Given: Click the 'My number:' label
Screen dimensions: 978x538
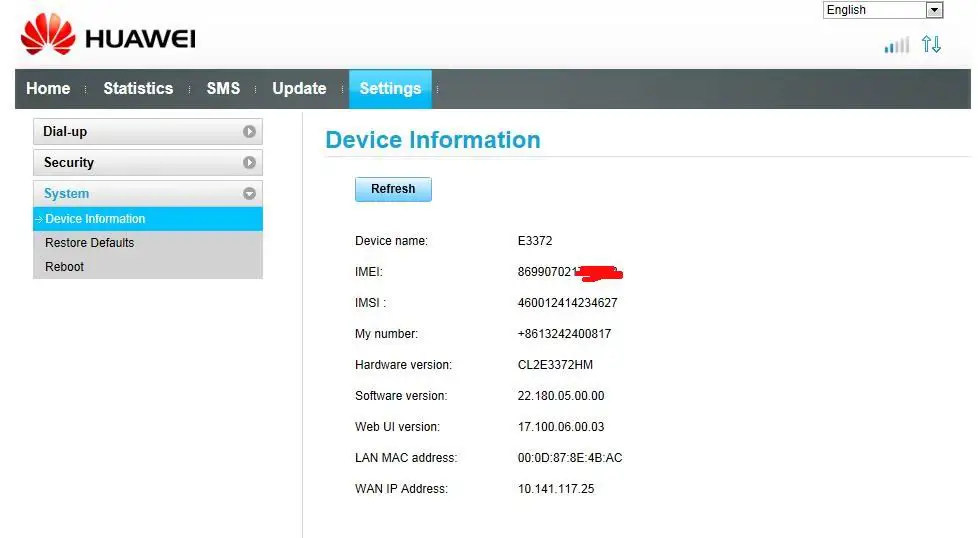Looking at the screenshot, I should coord(386,334).
